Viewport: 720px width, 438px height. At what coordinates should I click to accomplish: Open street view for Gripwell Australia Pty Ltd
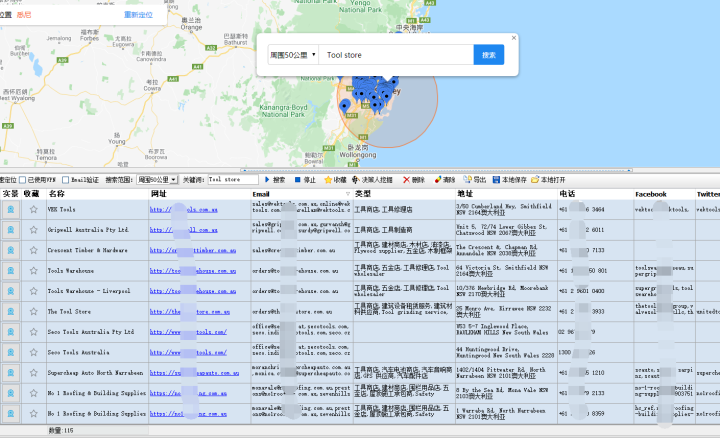[11, 230]
